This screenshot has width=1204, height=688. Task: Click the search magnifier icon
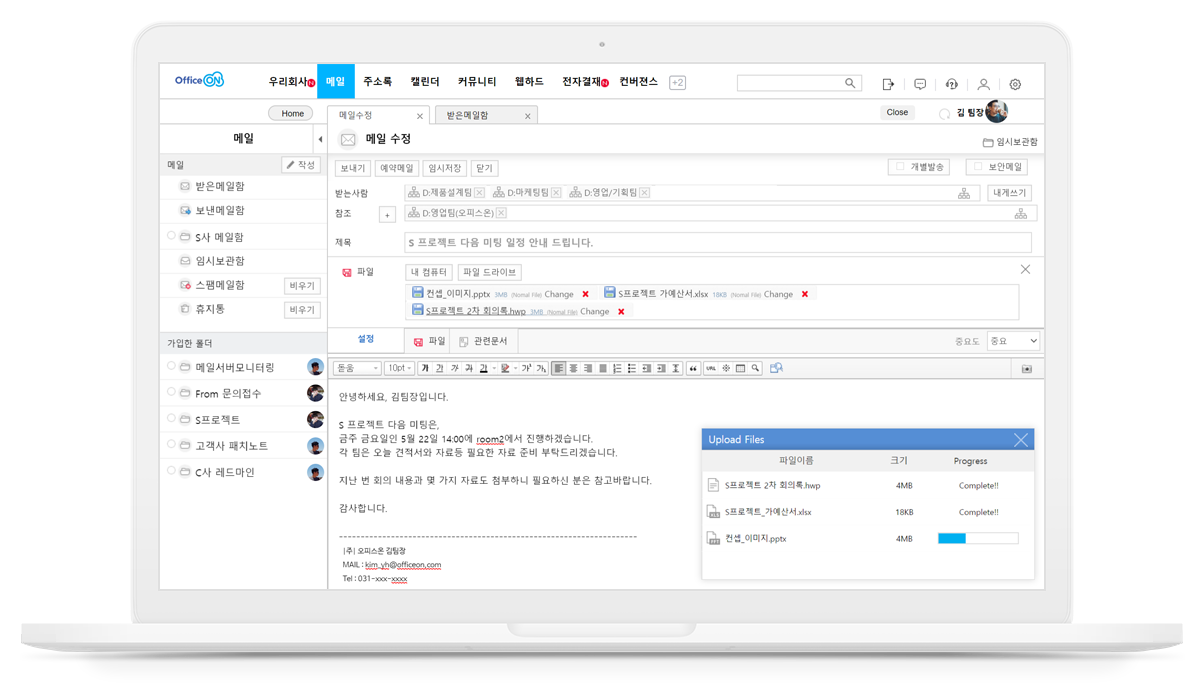tap(851, 83)
